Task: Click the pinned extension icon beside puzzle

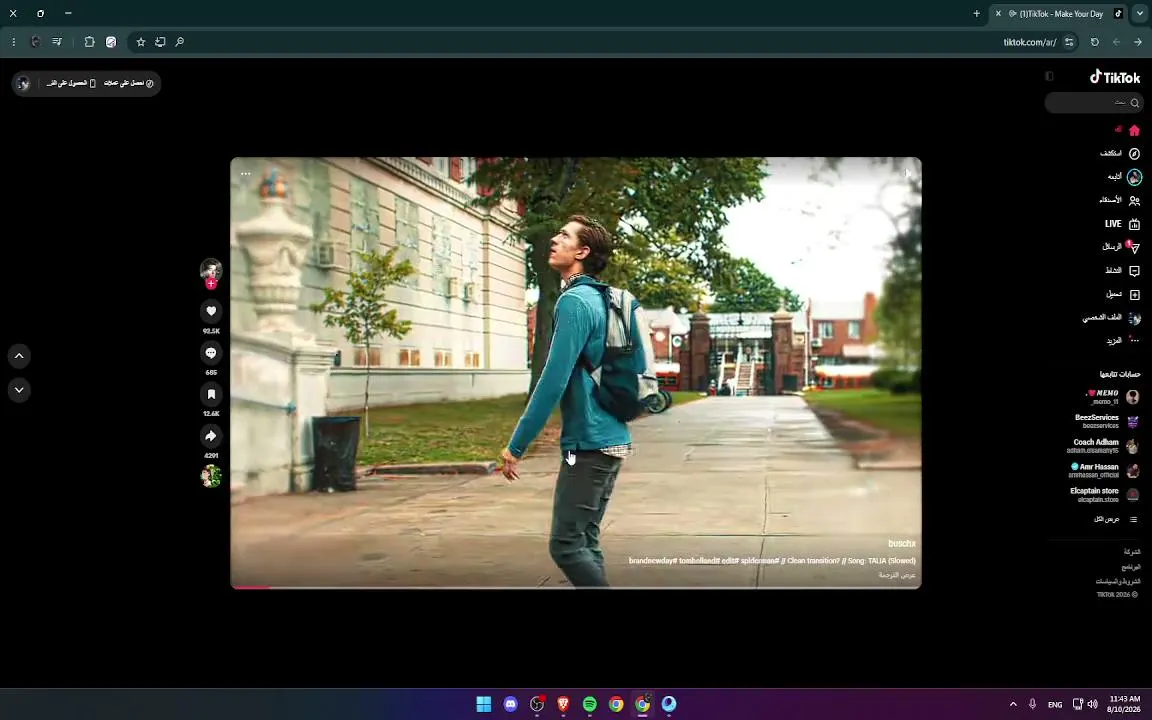Action: click(111, 42)
